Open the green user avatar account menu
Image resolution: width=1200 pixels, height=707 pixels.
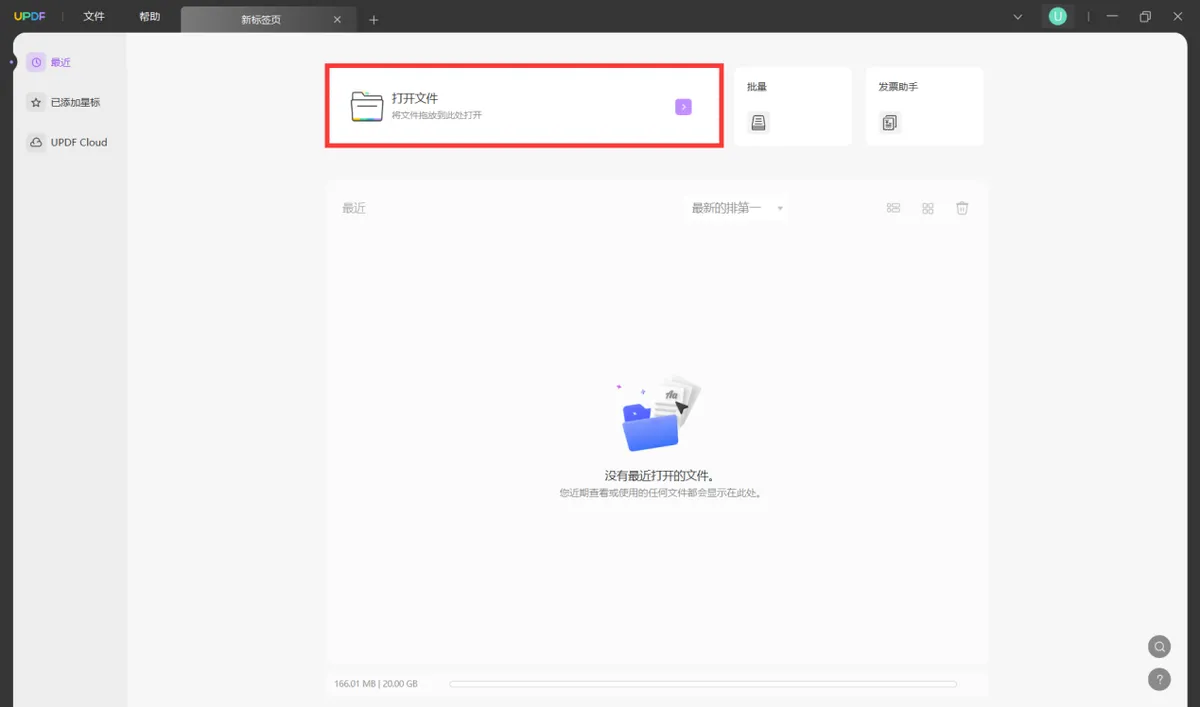(1057, 16)
